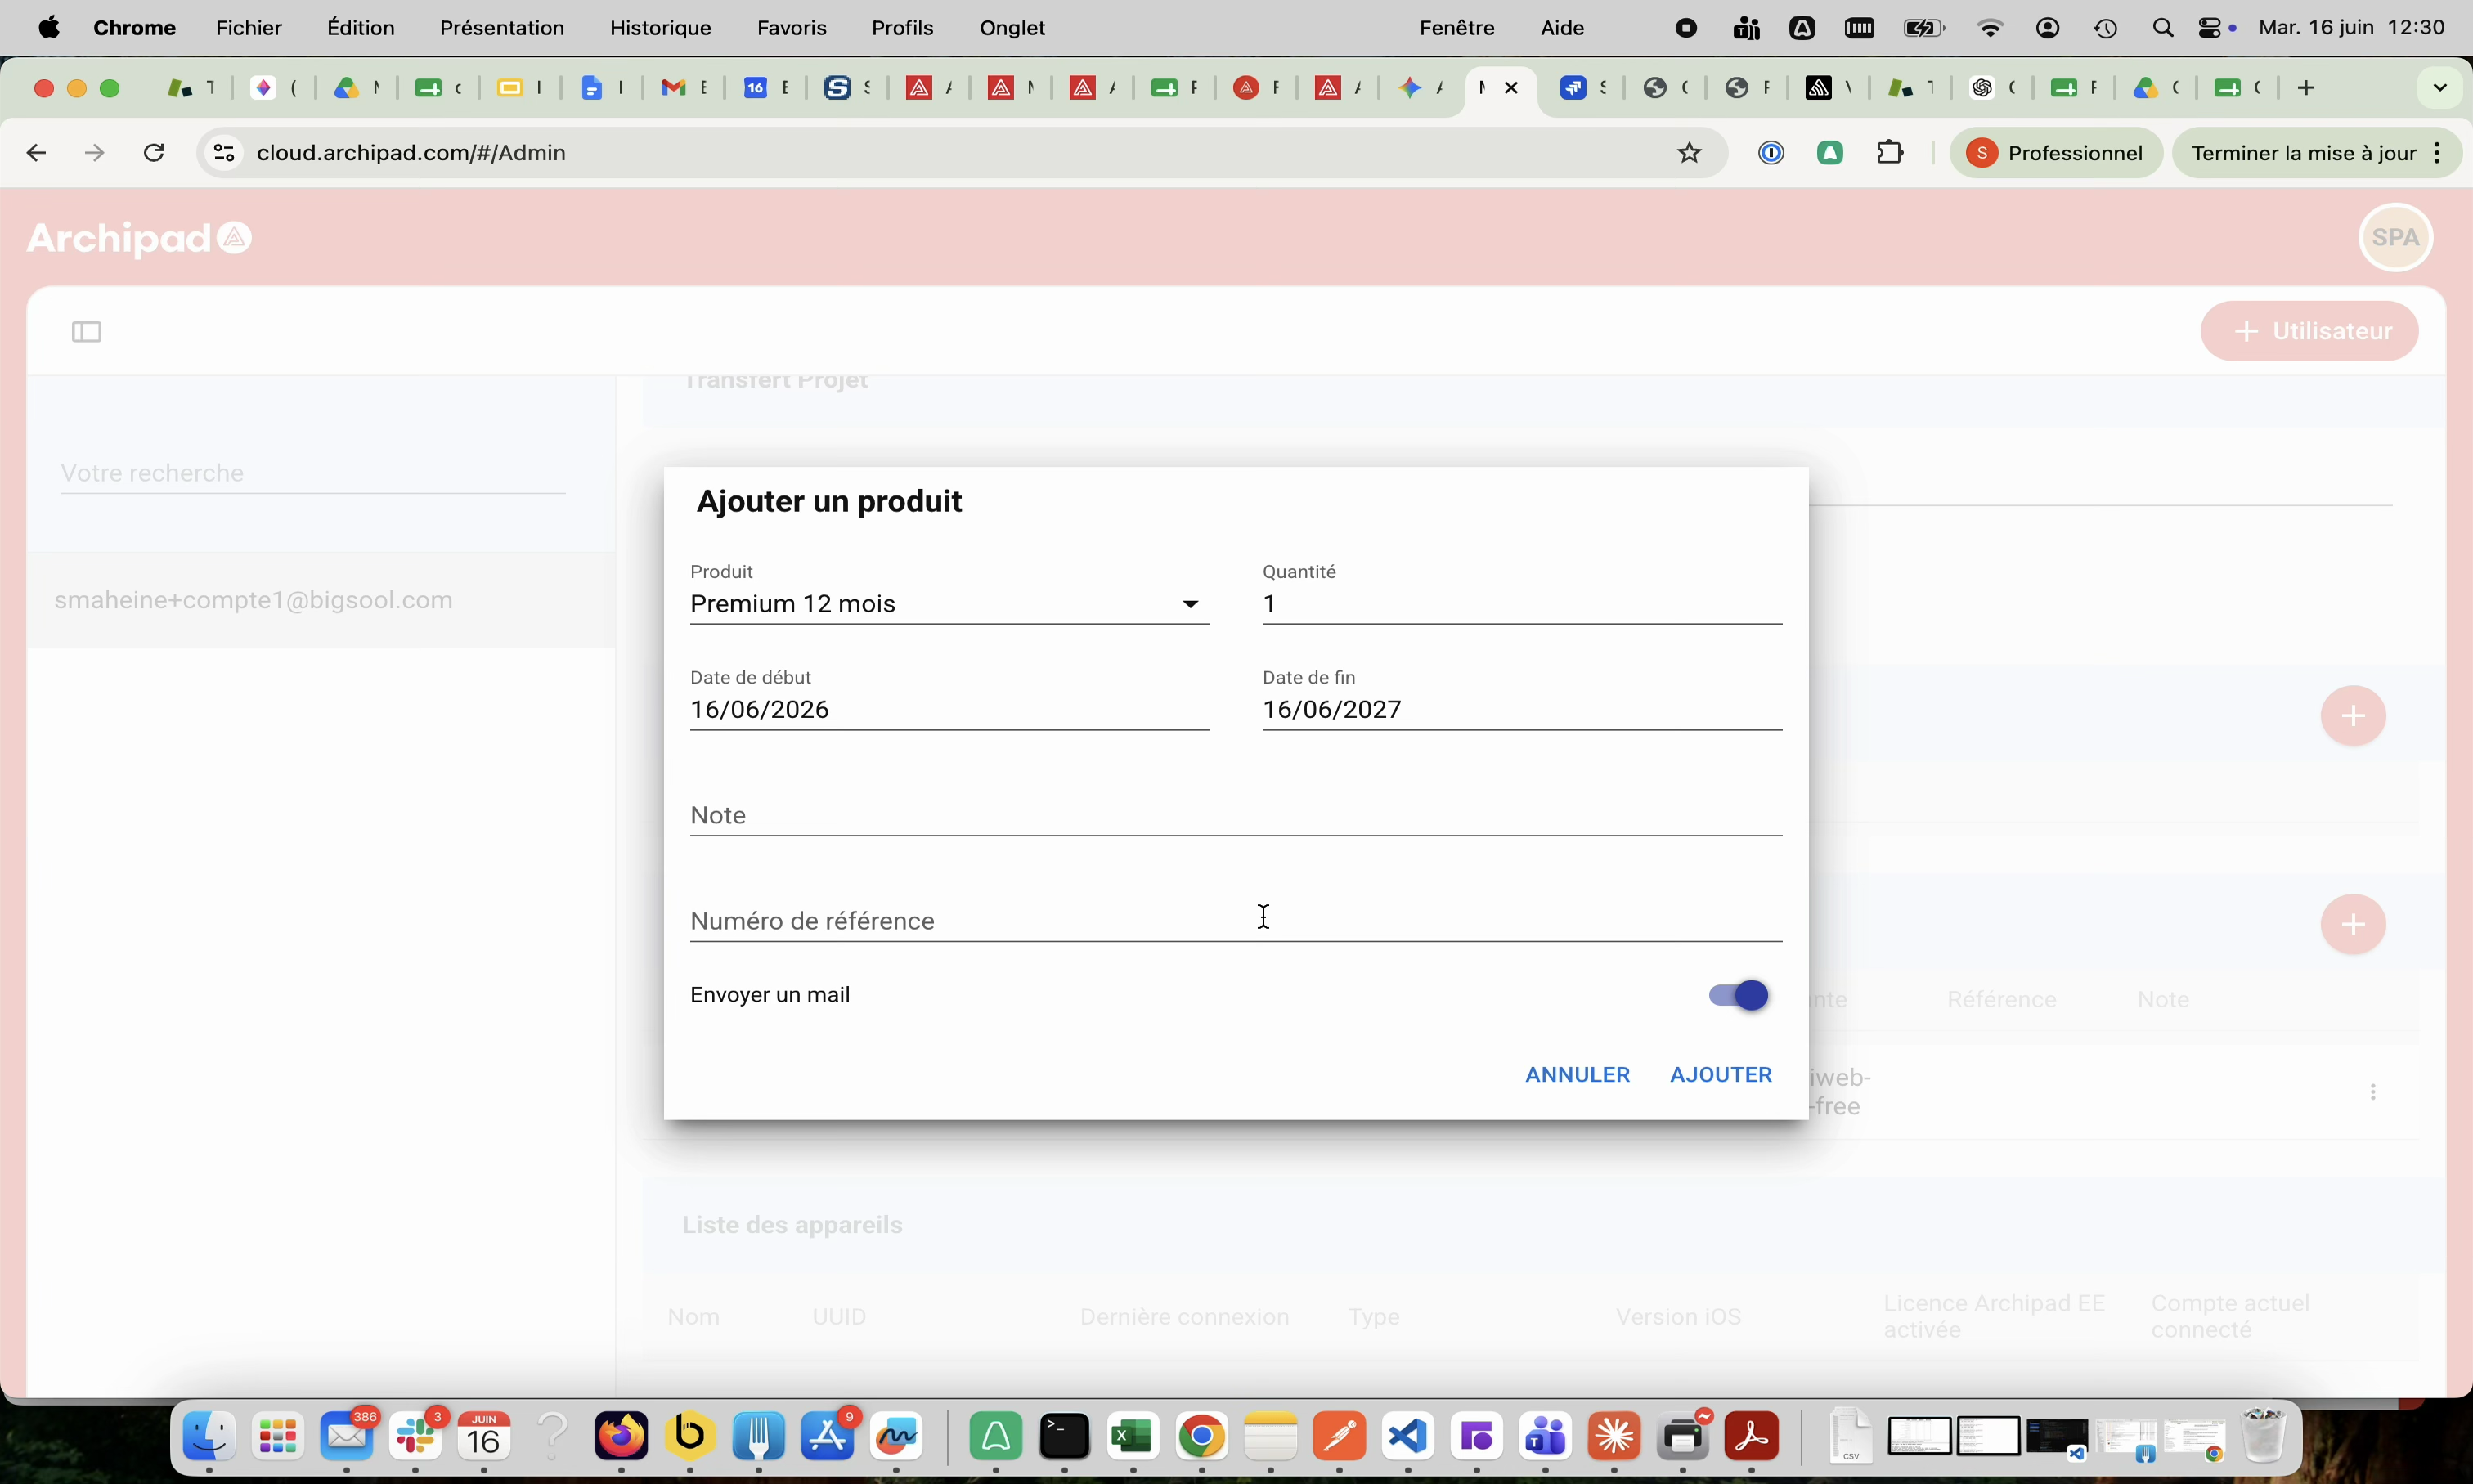Open the Profils menu
The width and height of the screenshot is (2473, 1484).
coord(903,28)
